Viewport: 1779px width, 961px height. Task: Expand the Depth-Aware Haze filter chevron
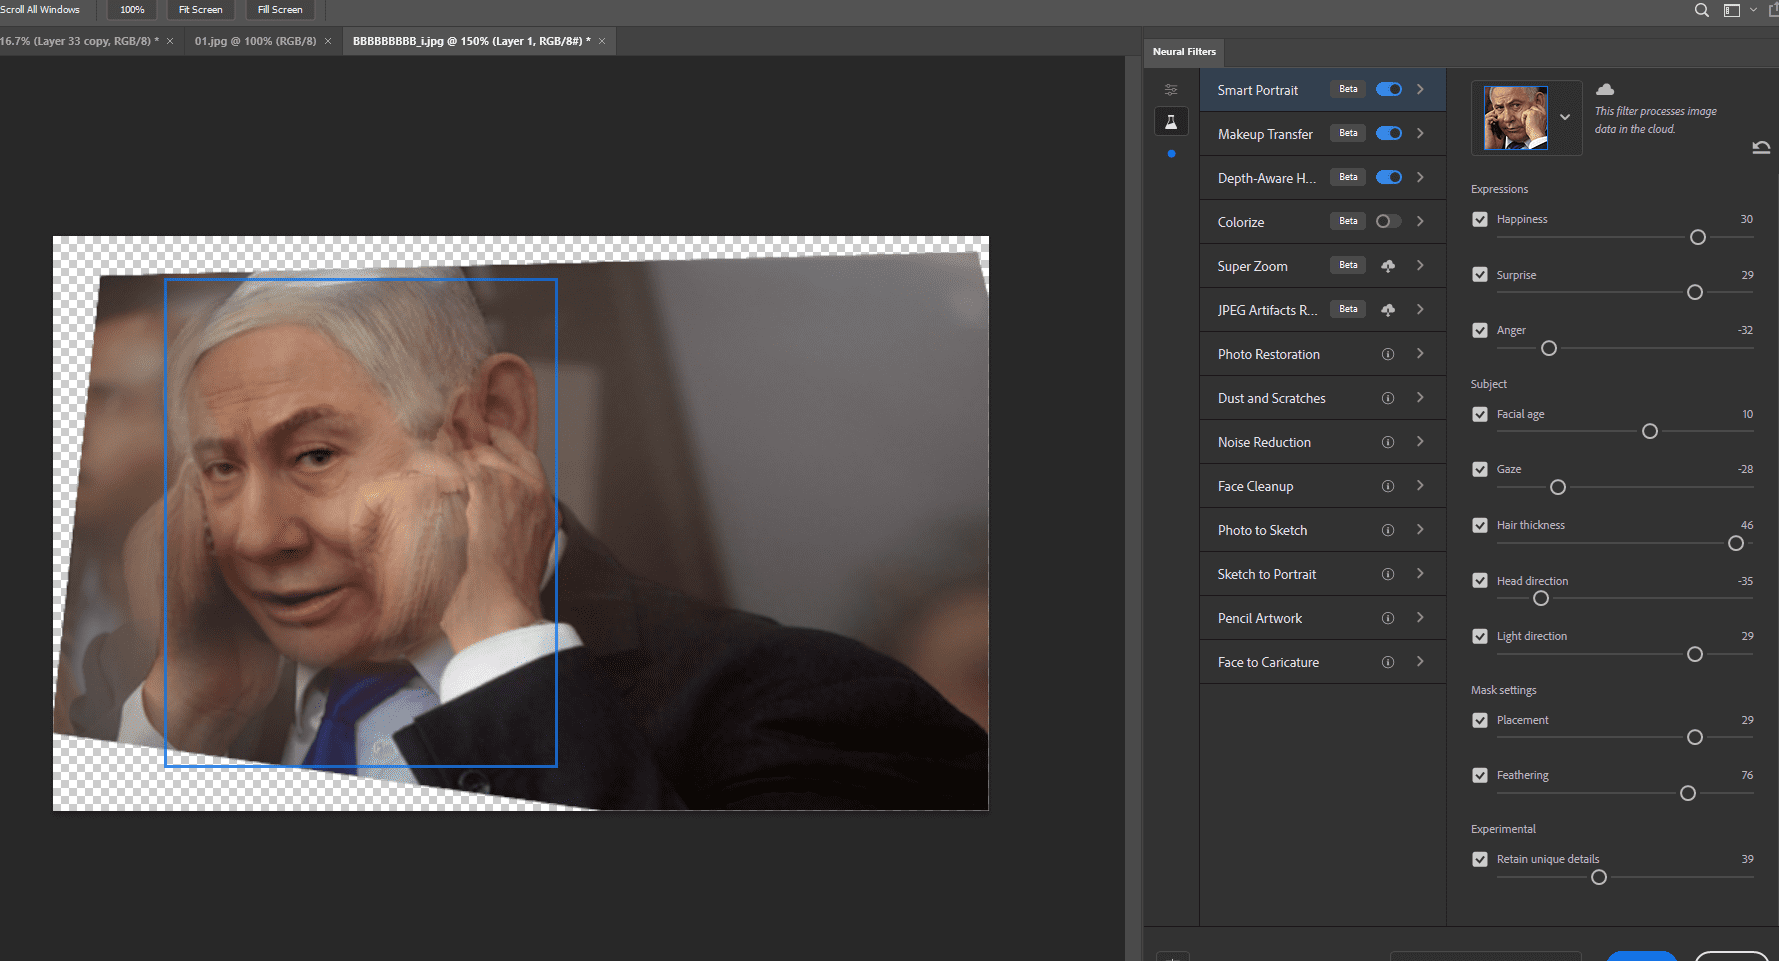(1420, 177)
